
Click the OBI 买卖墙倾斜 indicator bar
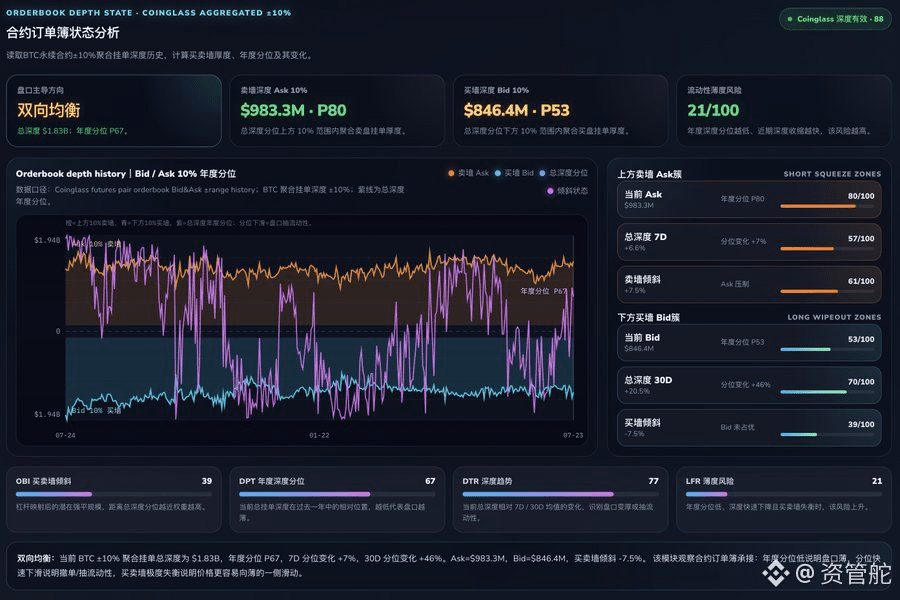pos(114,494)
